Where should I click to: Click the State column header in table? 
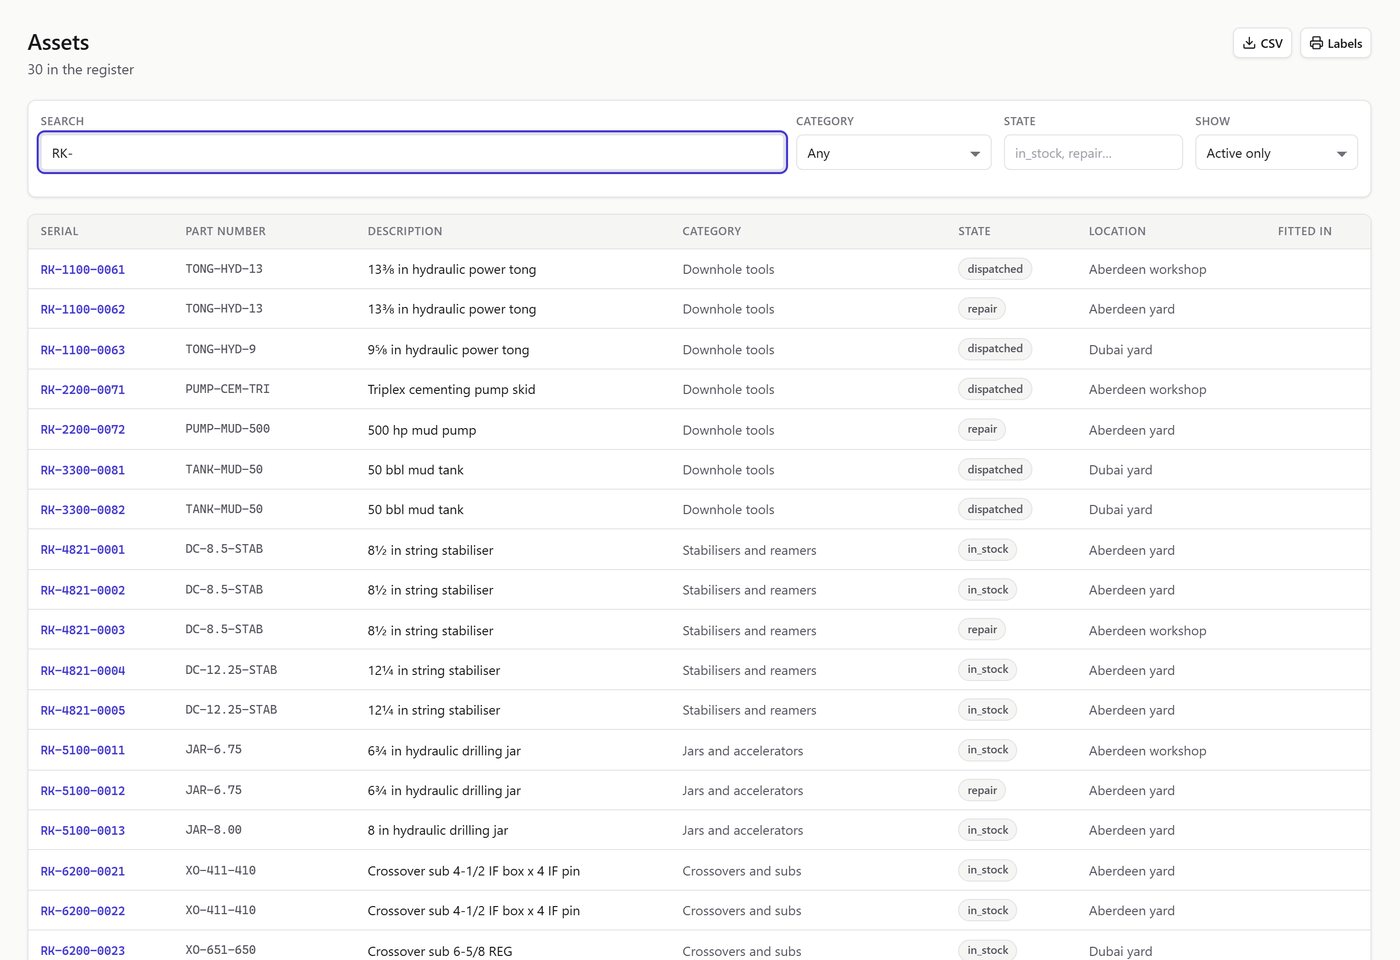(974, 231)
